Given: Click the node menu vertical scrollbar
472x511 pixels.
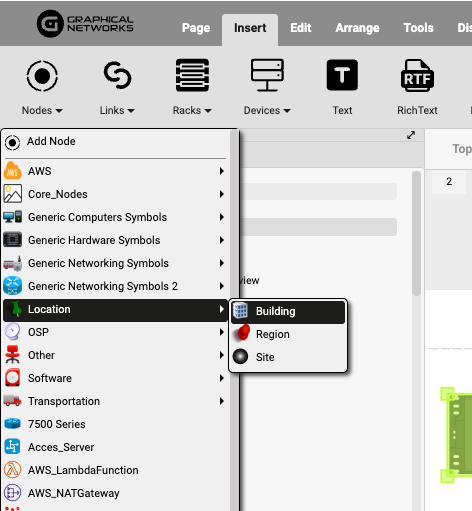Looking at the screenshot, I should pyautogui.click(x=234, y=320).
